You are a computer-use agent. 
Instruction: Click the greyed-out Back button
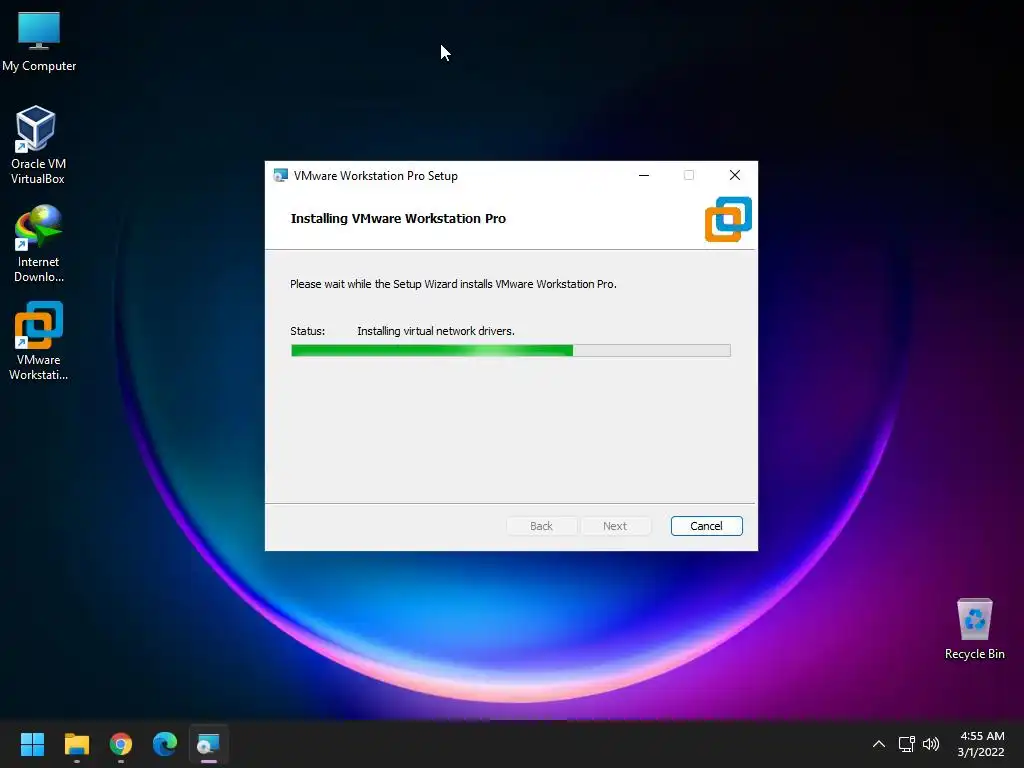click(x=541, y=526)
